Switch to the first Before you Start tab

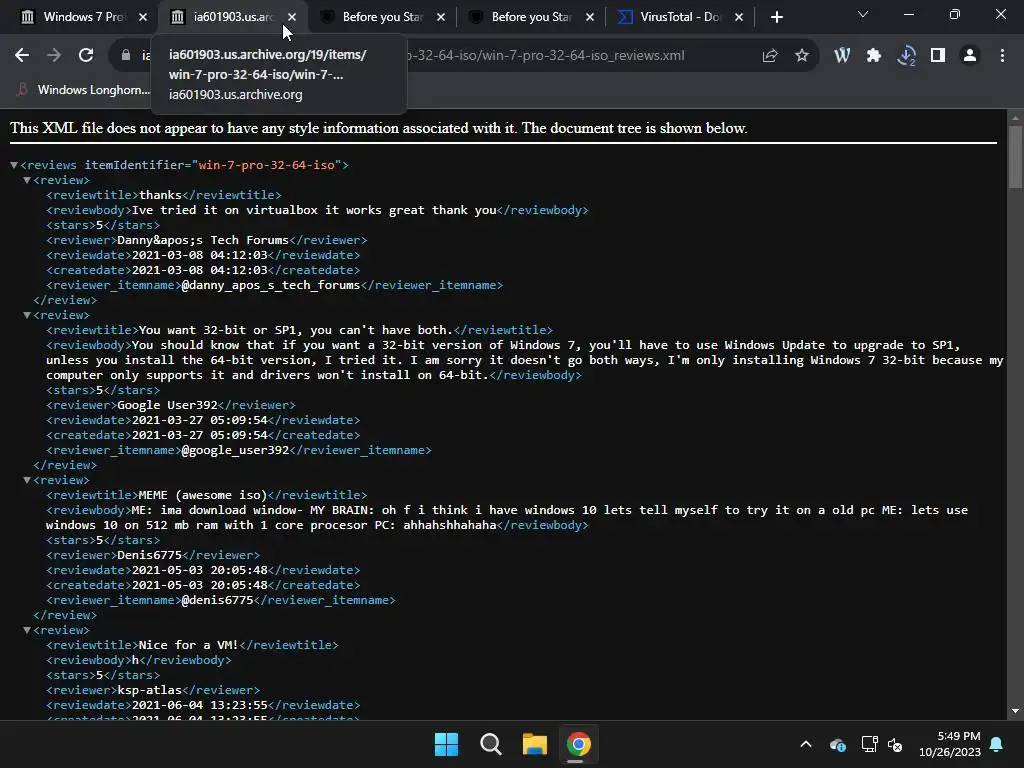point(381,17)
